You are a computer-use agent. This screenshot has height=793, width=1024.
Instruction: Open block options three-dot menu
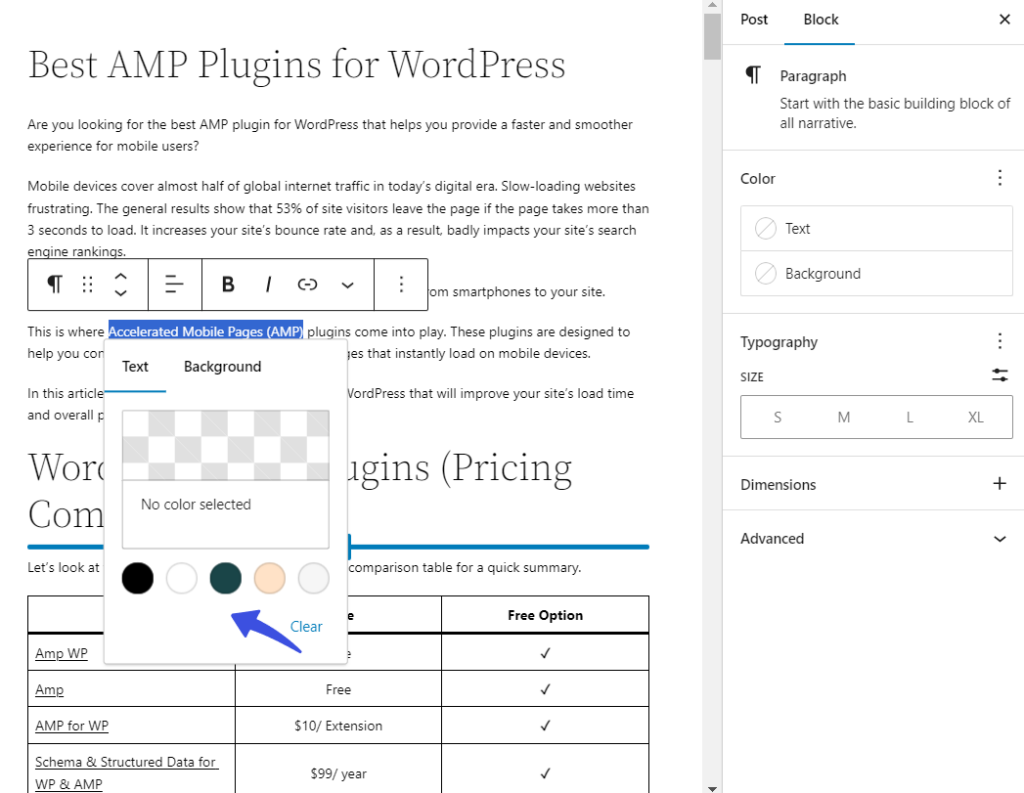(x=401, y=284)
